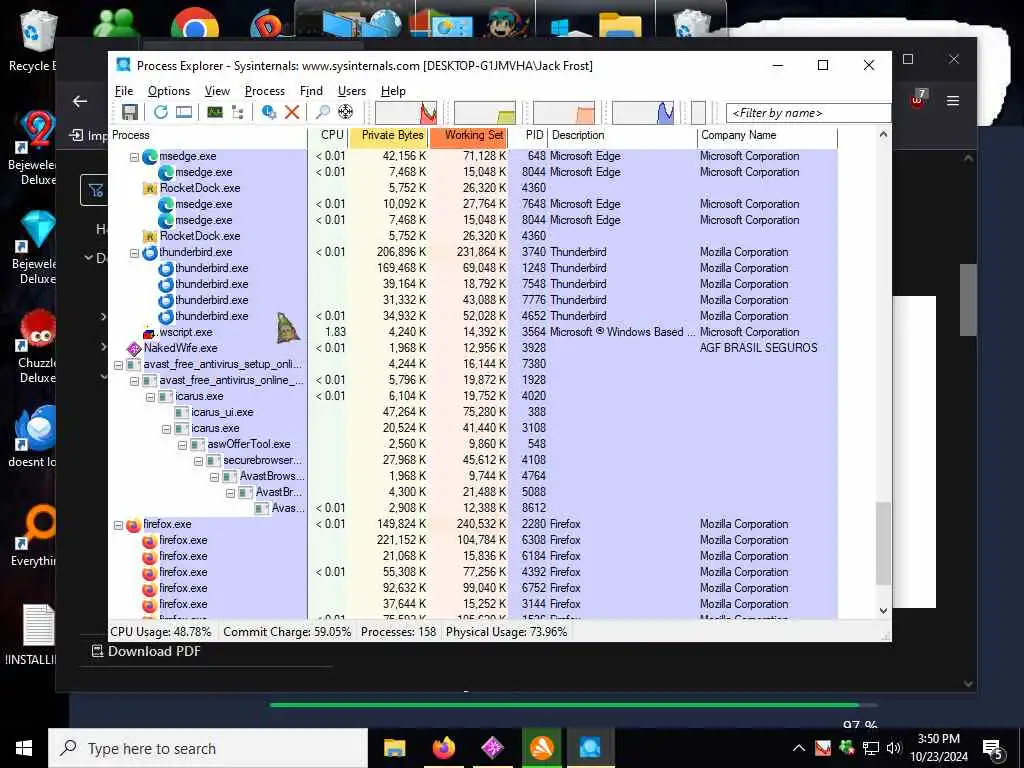Click the red extension badge icon showing 7
Screen dimensions: 1024x768
tap(918, 99)
